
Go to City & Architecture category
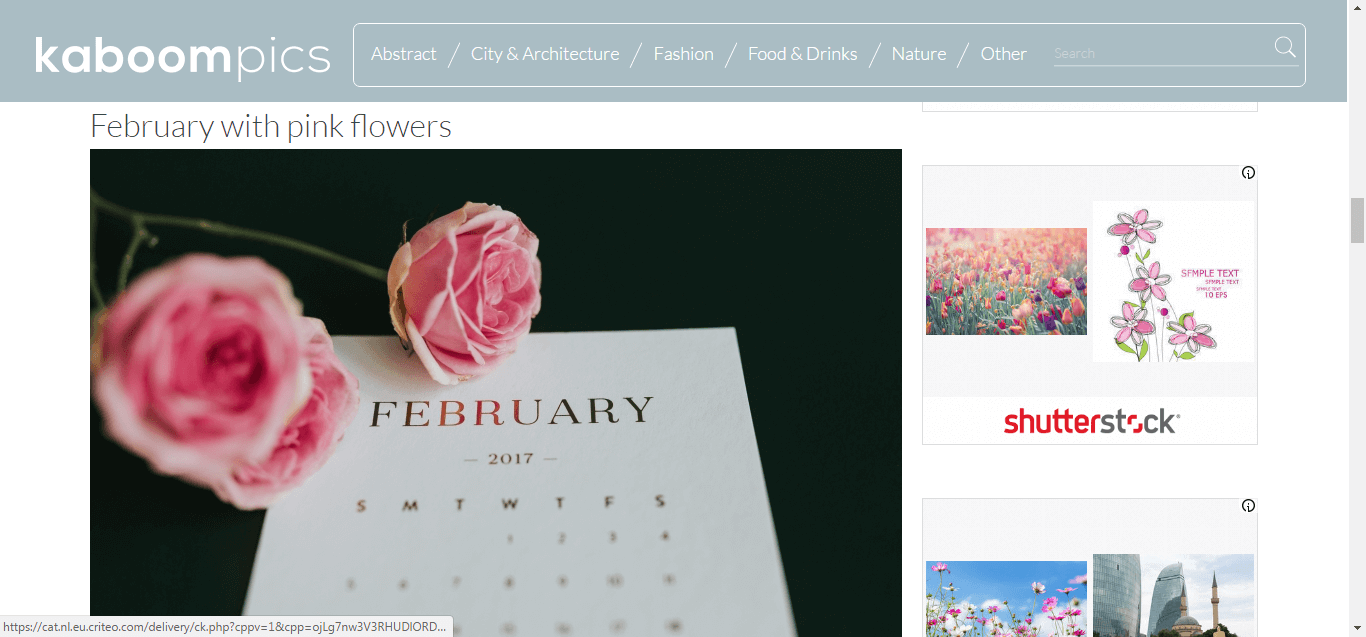[545, 54]
